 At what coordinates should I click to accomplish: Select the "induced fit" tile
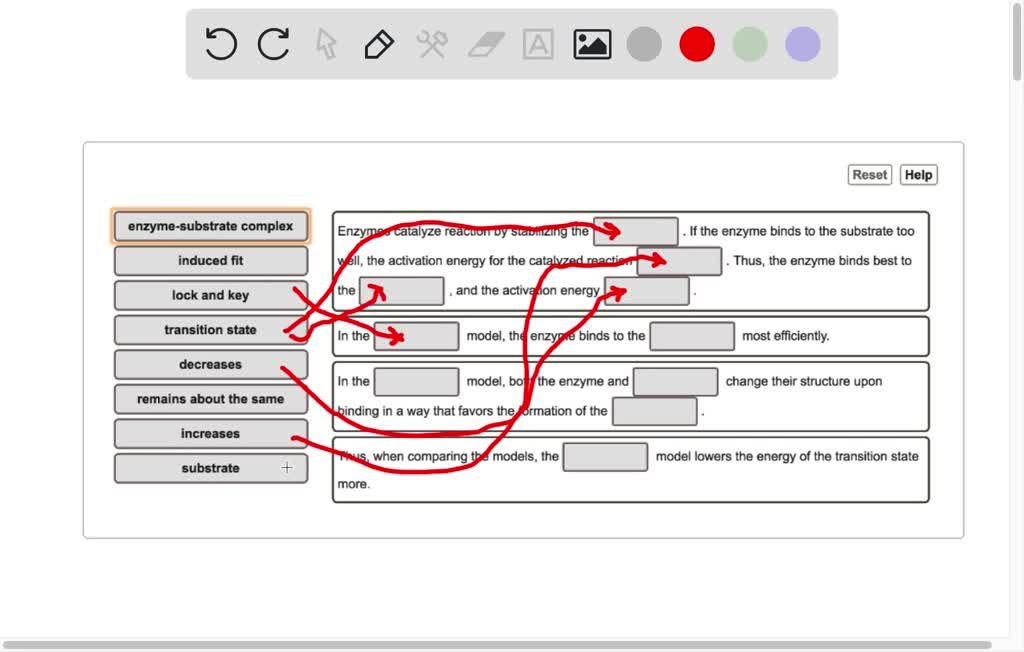[210, 261]
